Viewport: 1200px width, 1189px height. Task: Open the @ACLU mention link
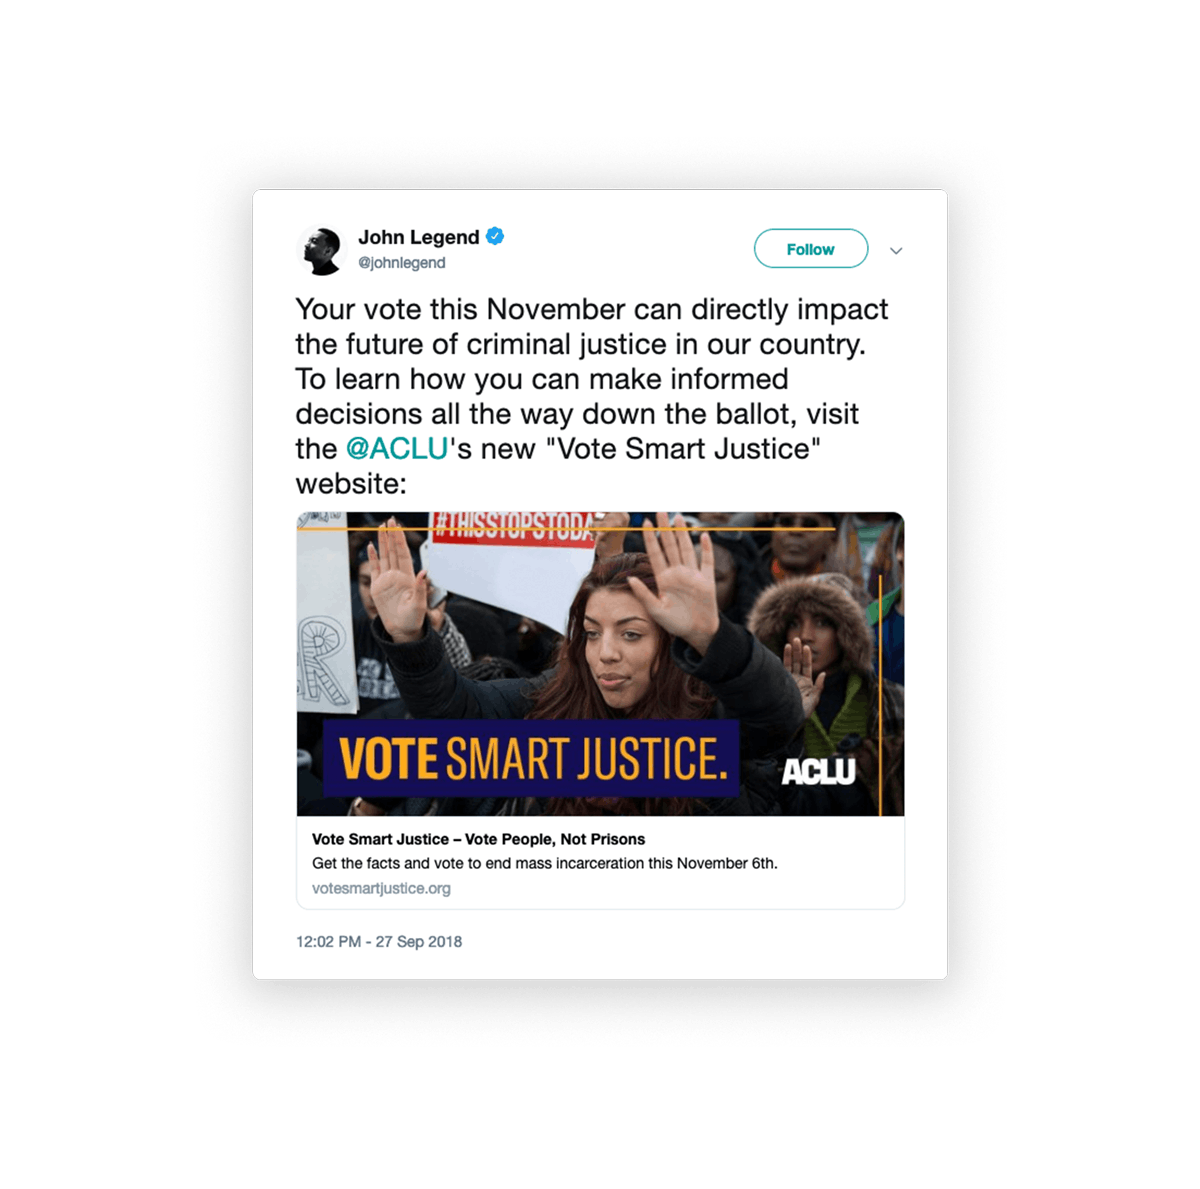pyautogui.click(x=397, y=448)
